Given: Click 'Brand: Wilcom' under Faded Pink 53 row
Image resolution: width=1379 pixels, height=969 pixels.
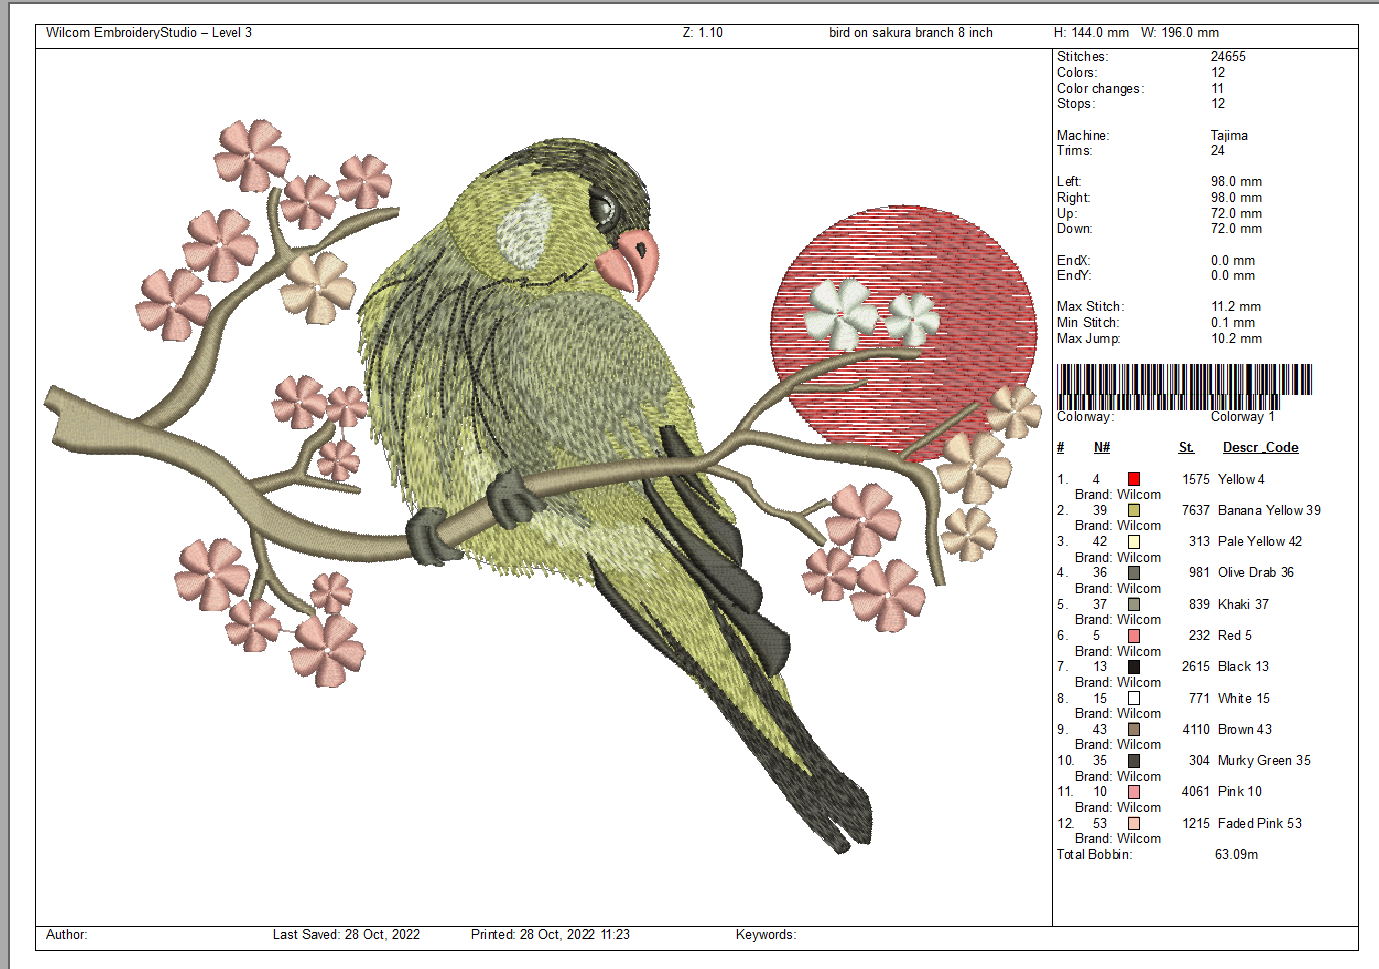Looking at the screenshot, I should click(x=1118, y=838).
